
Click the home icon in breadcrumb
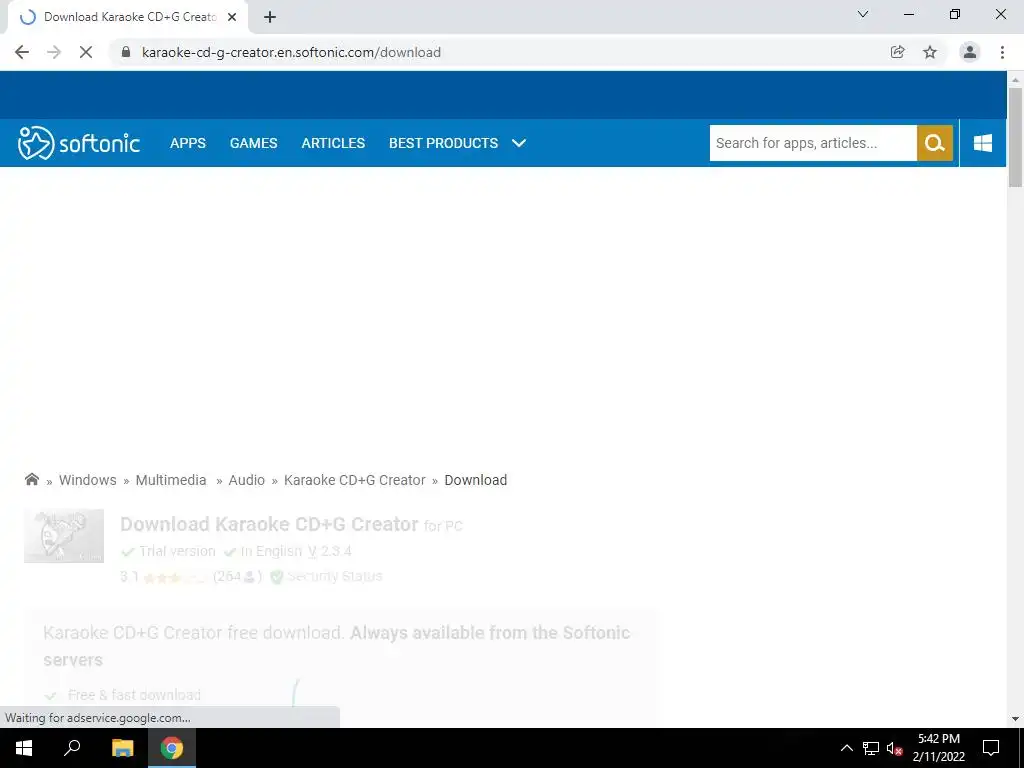[31, 479]
